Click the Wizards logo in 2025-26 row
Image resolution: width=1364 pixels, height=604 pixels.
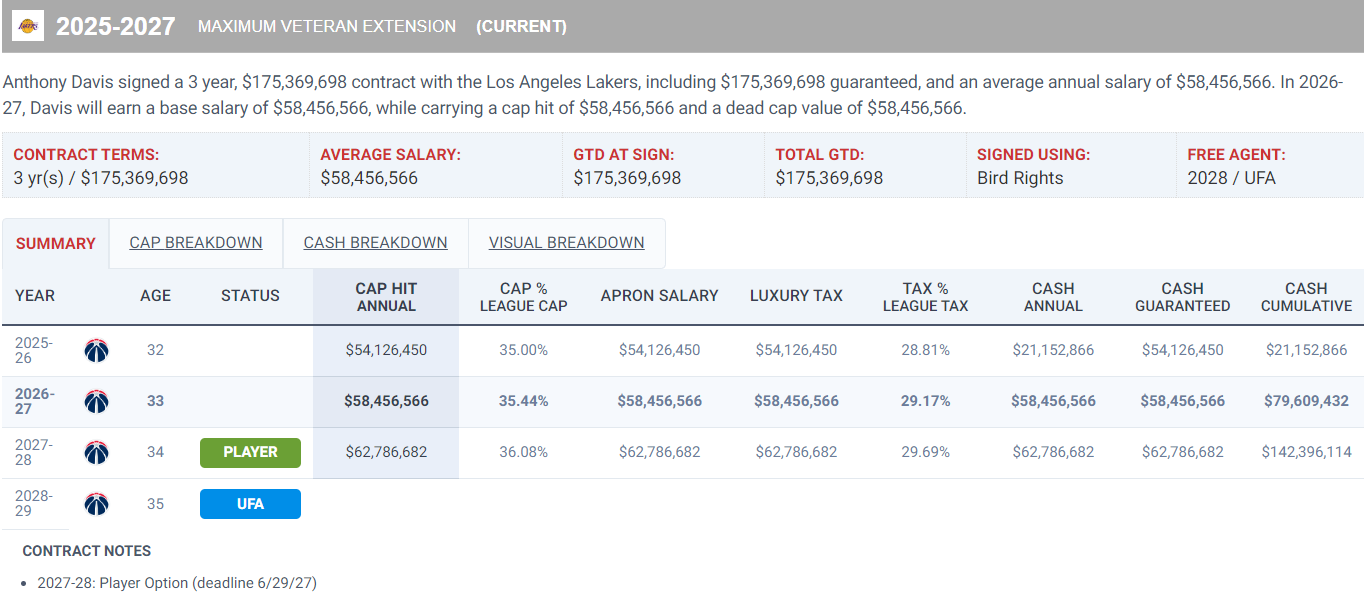96,350
